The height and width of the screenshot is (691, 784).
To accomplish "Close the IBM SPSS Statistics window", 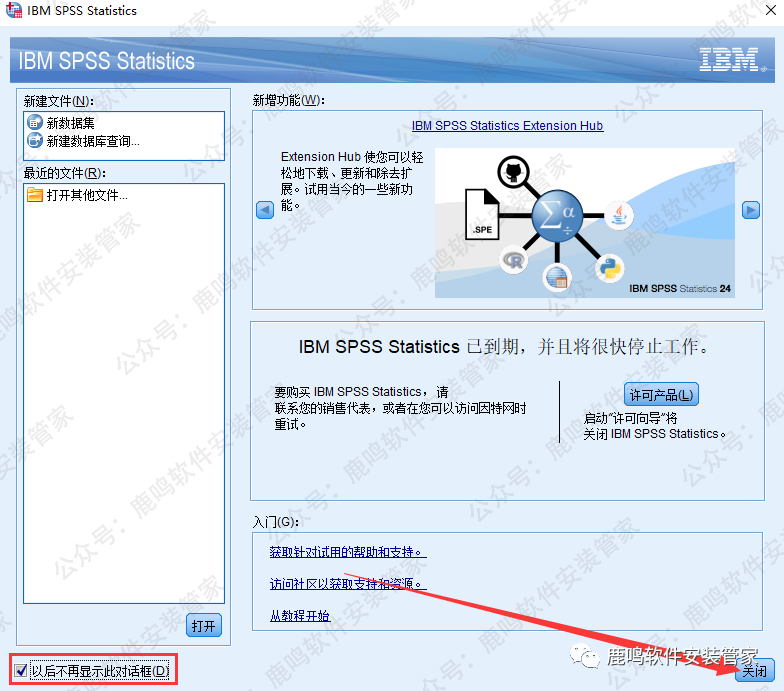I will click(770, 10).
